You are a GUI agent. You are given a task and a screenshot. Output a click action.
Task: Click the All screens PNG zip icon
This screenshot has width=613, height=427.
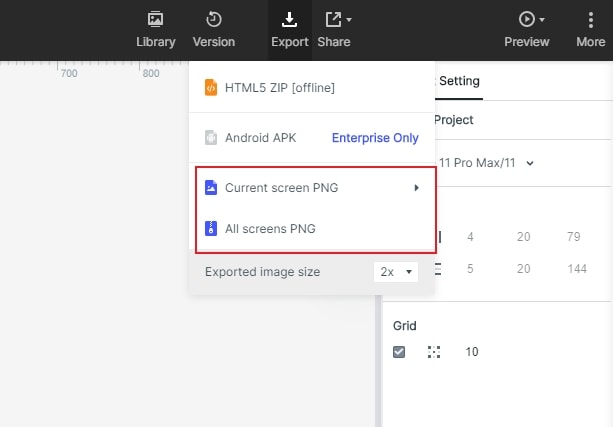pos(210,229)
